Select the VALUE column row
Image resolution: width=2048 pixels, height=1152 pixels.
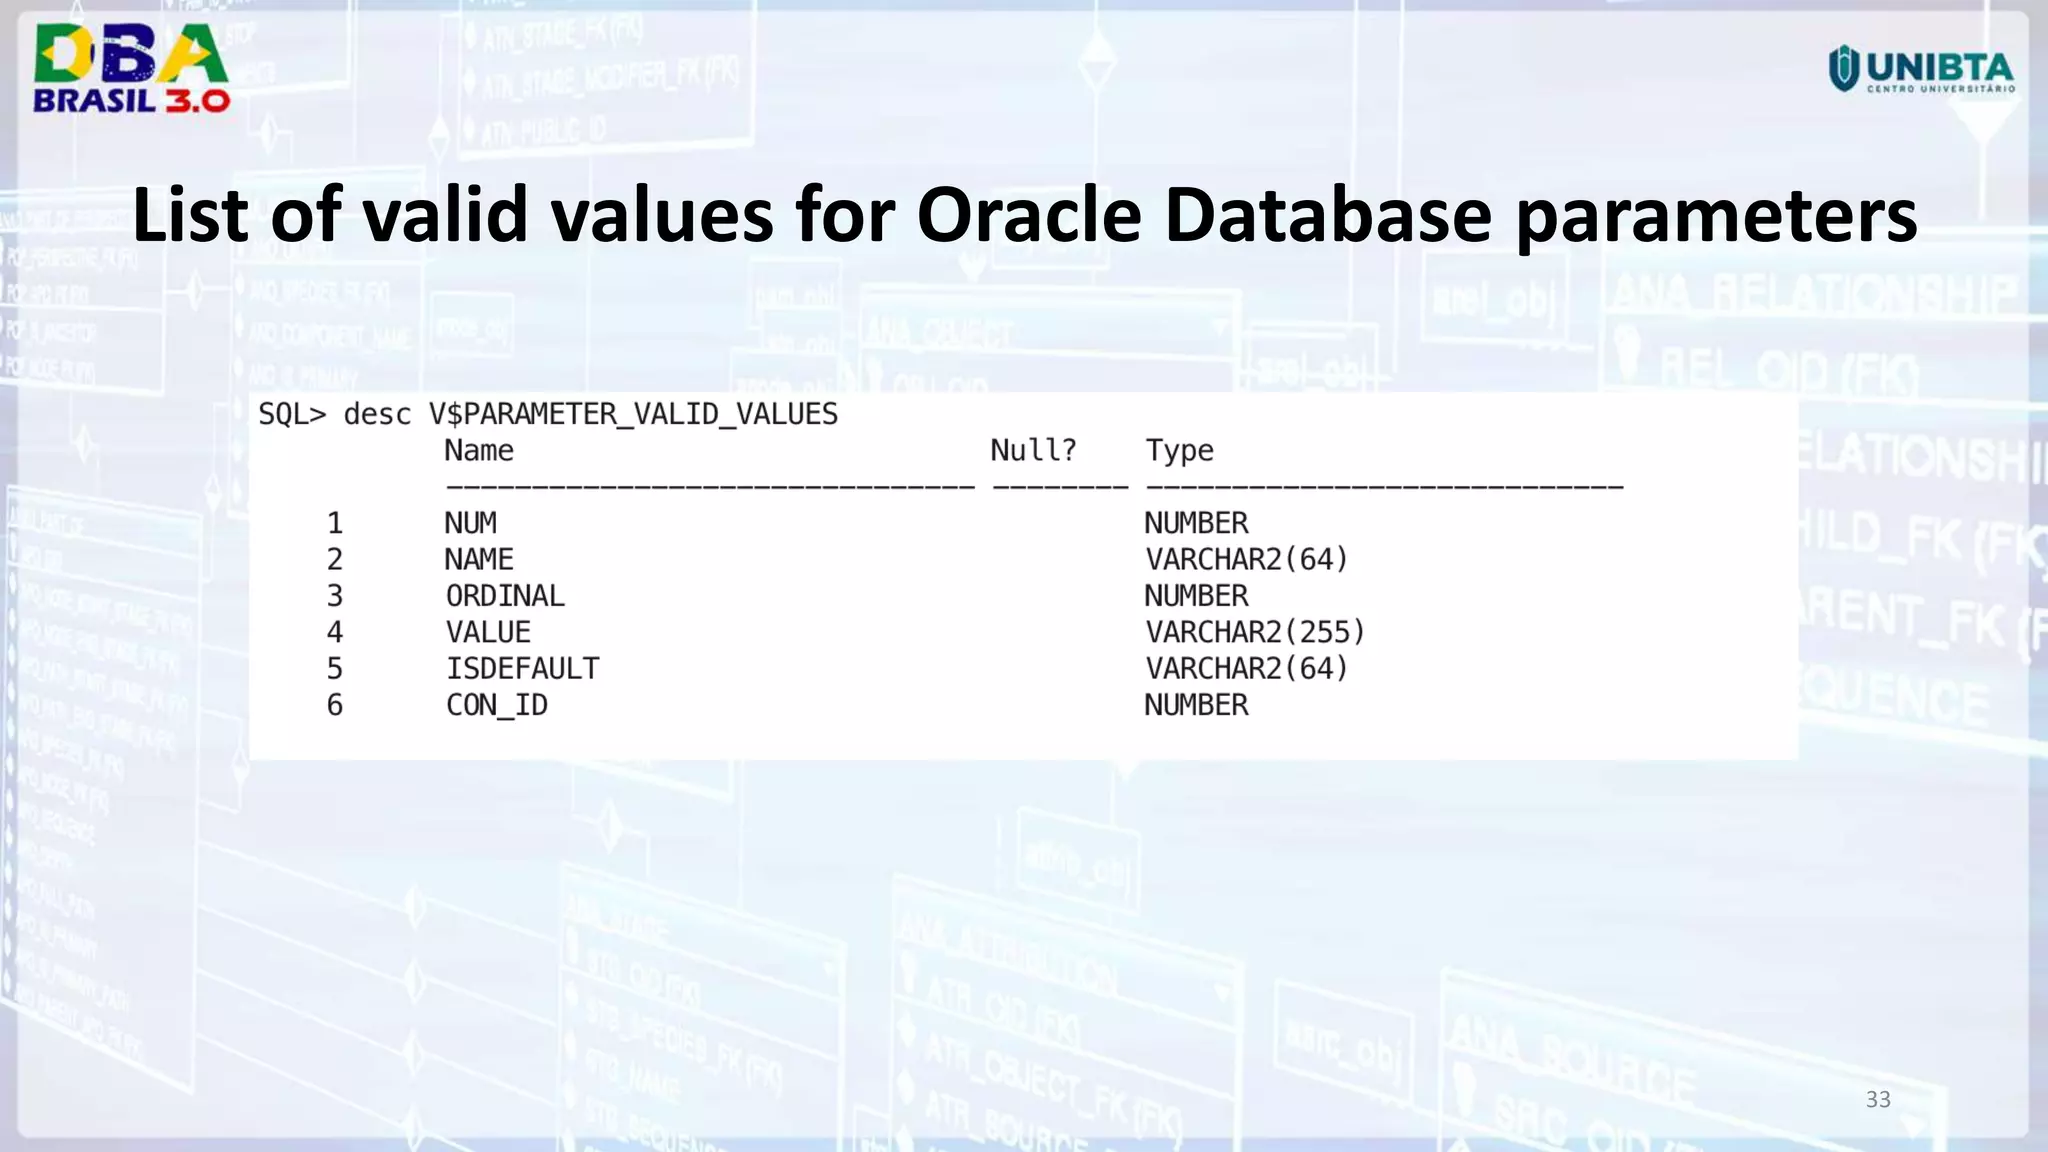pos(488,632)
